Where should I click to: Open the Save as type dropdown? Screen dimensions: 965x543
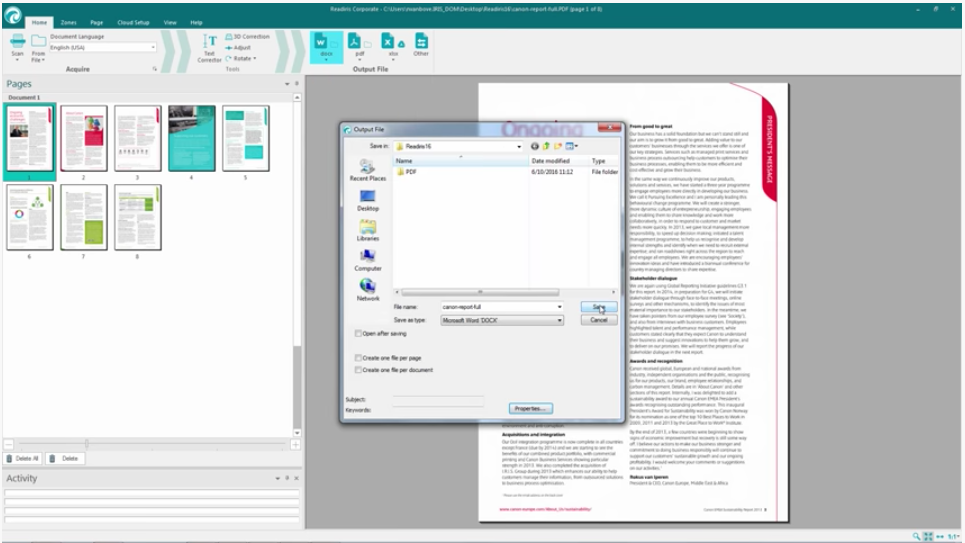[x=559, y=320]
